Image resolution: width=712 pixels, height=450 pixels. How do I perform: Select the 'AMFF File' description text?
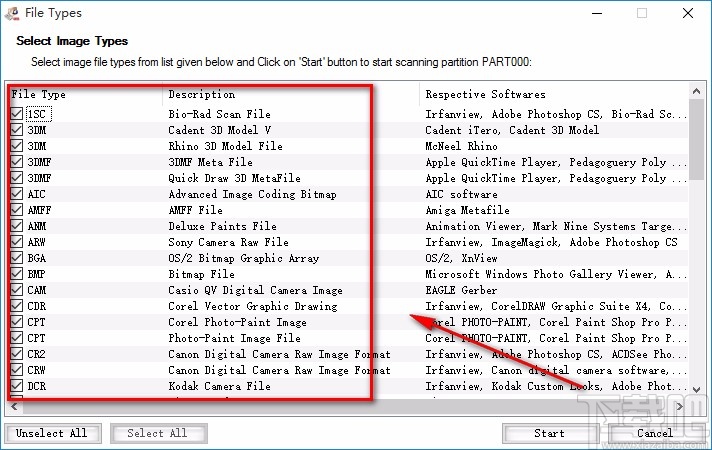[195, 210]
